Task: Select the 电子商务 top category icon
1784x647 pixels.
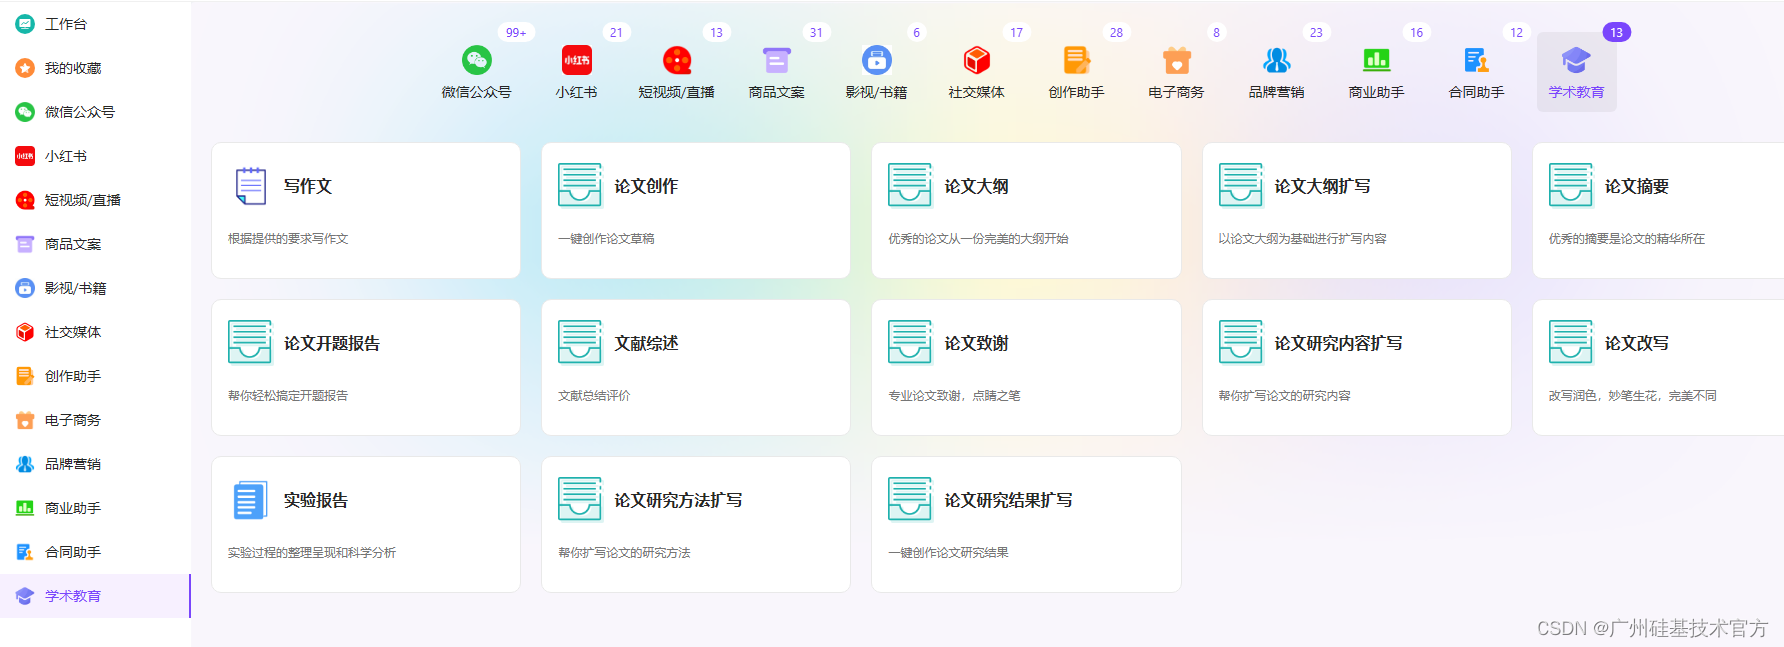Action: (1177, 60)
